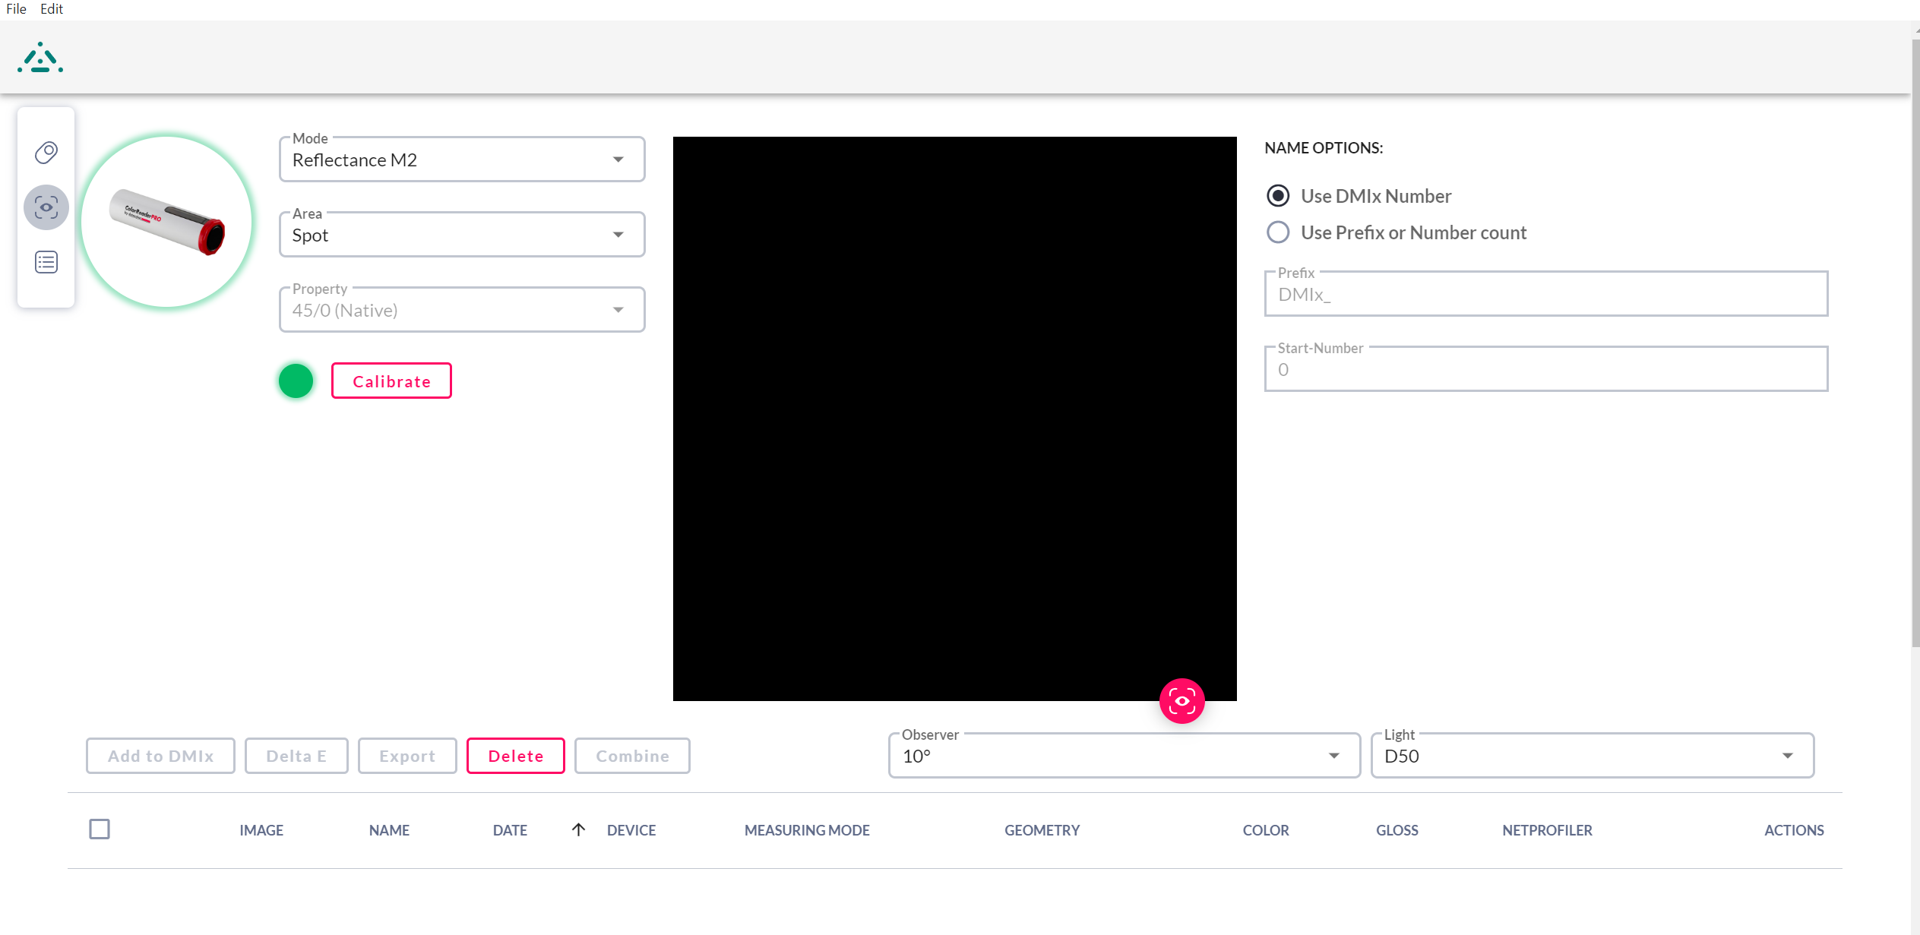Click the green calibration status indicator
This screenshot has width=1920, height=935.
click(x=296, y=381)
